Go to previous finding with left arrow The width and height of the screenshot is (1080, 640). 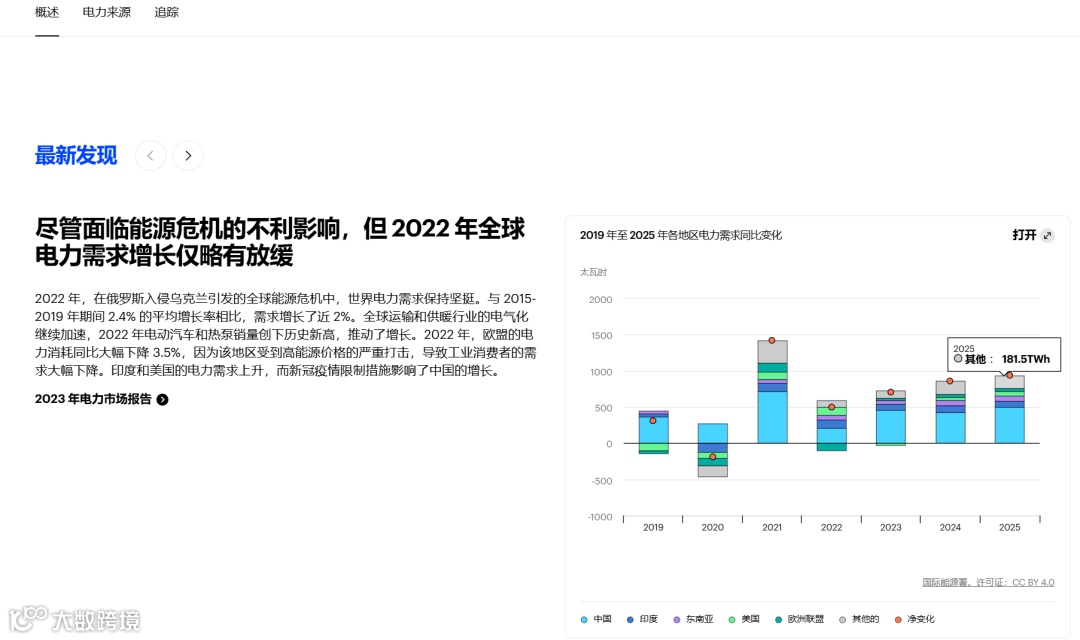[151, 156]
